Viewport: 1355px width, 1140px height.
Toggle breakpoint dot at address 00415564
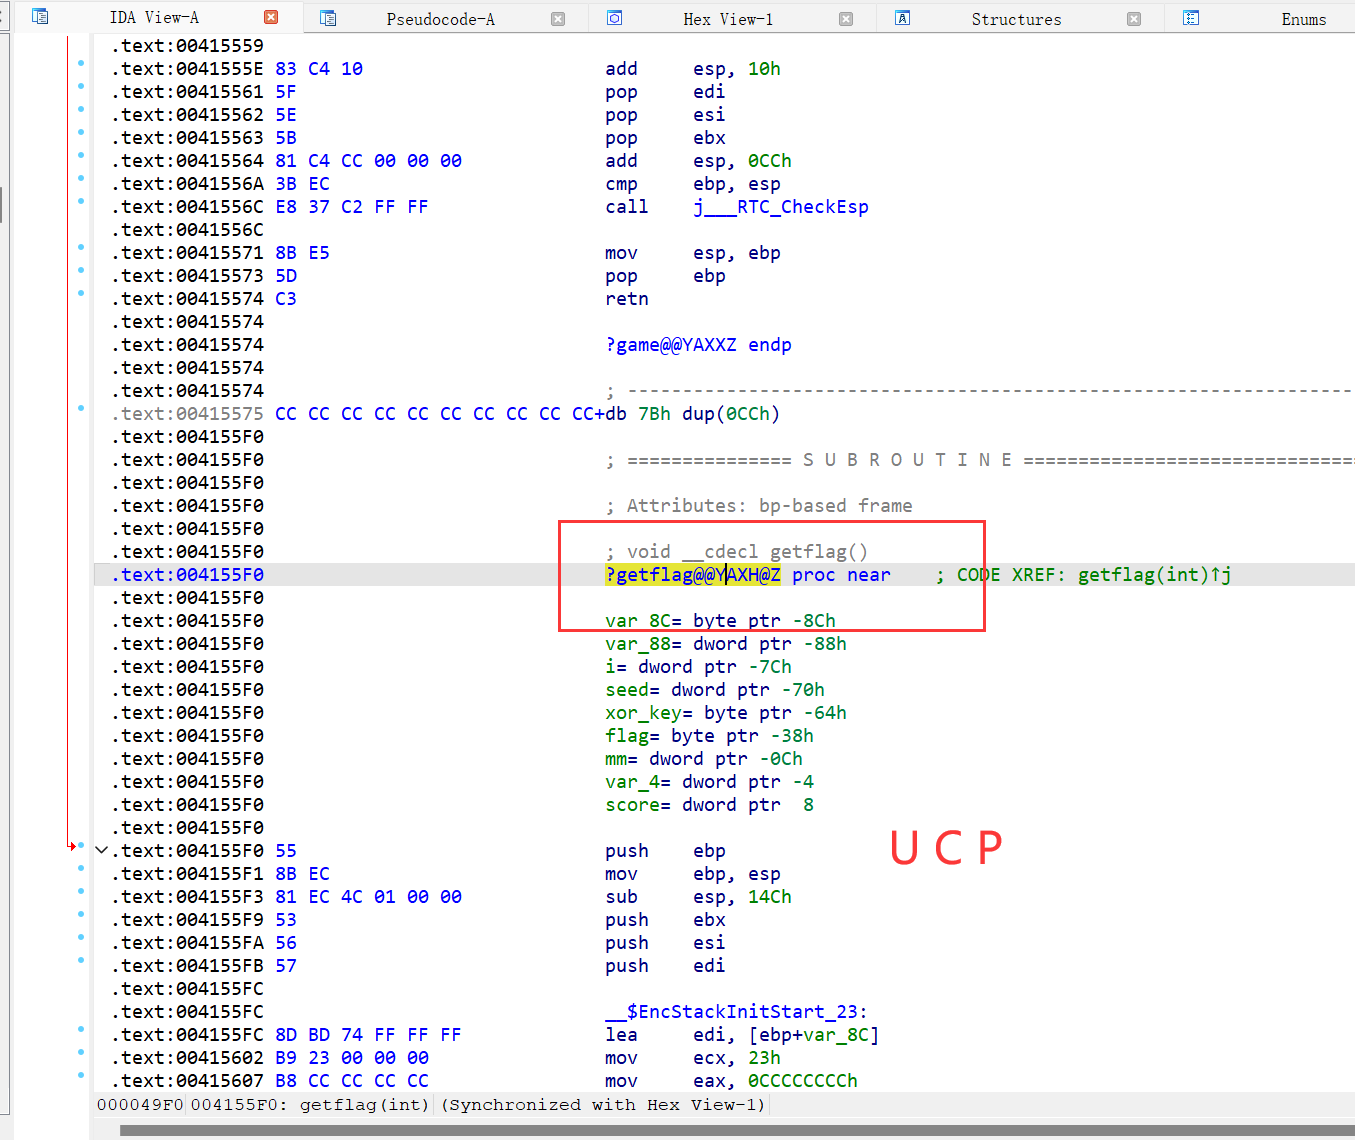pos(81,155)
